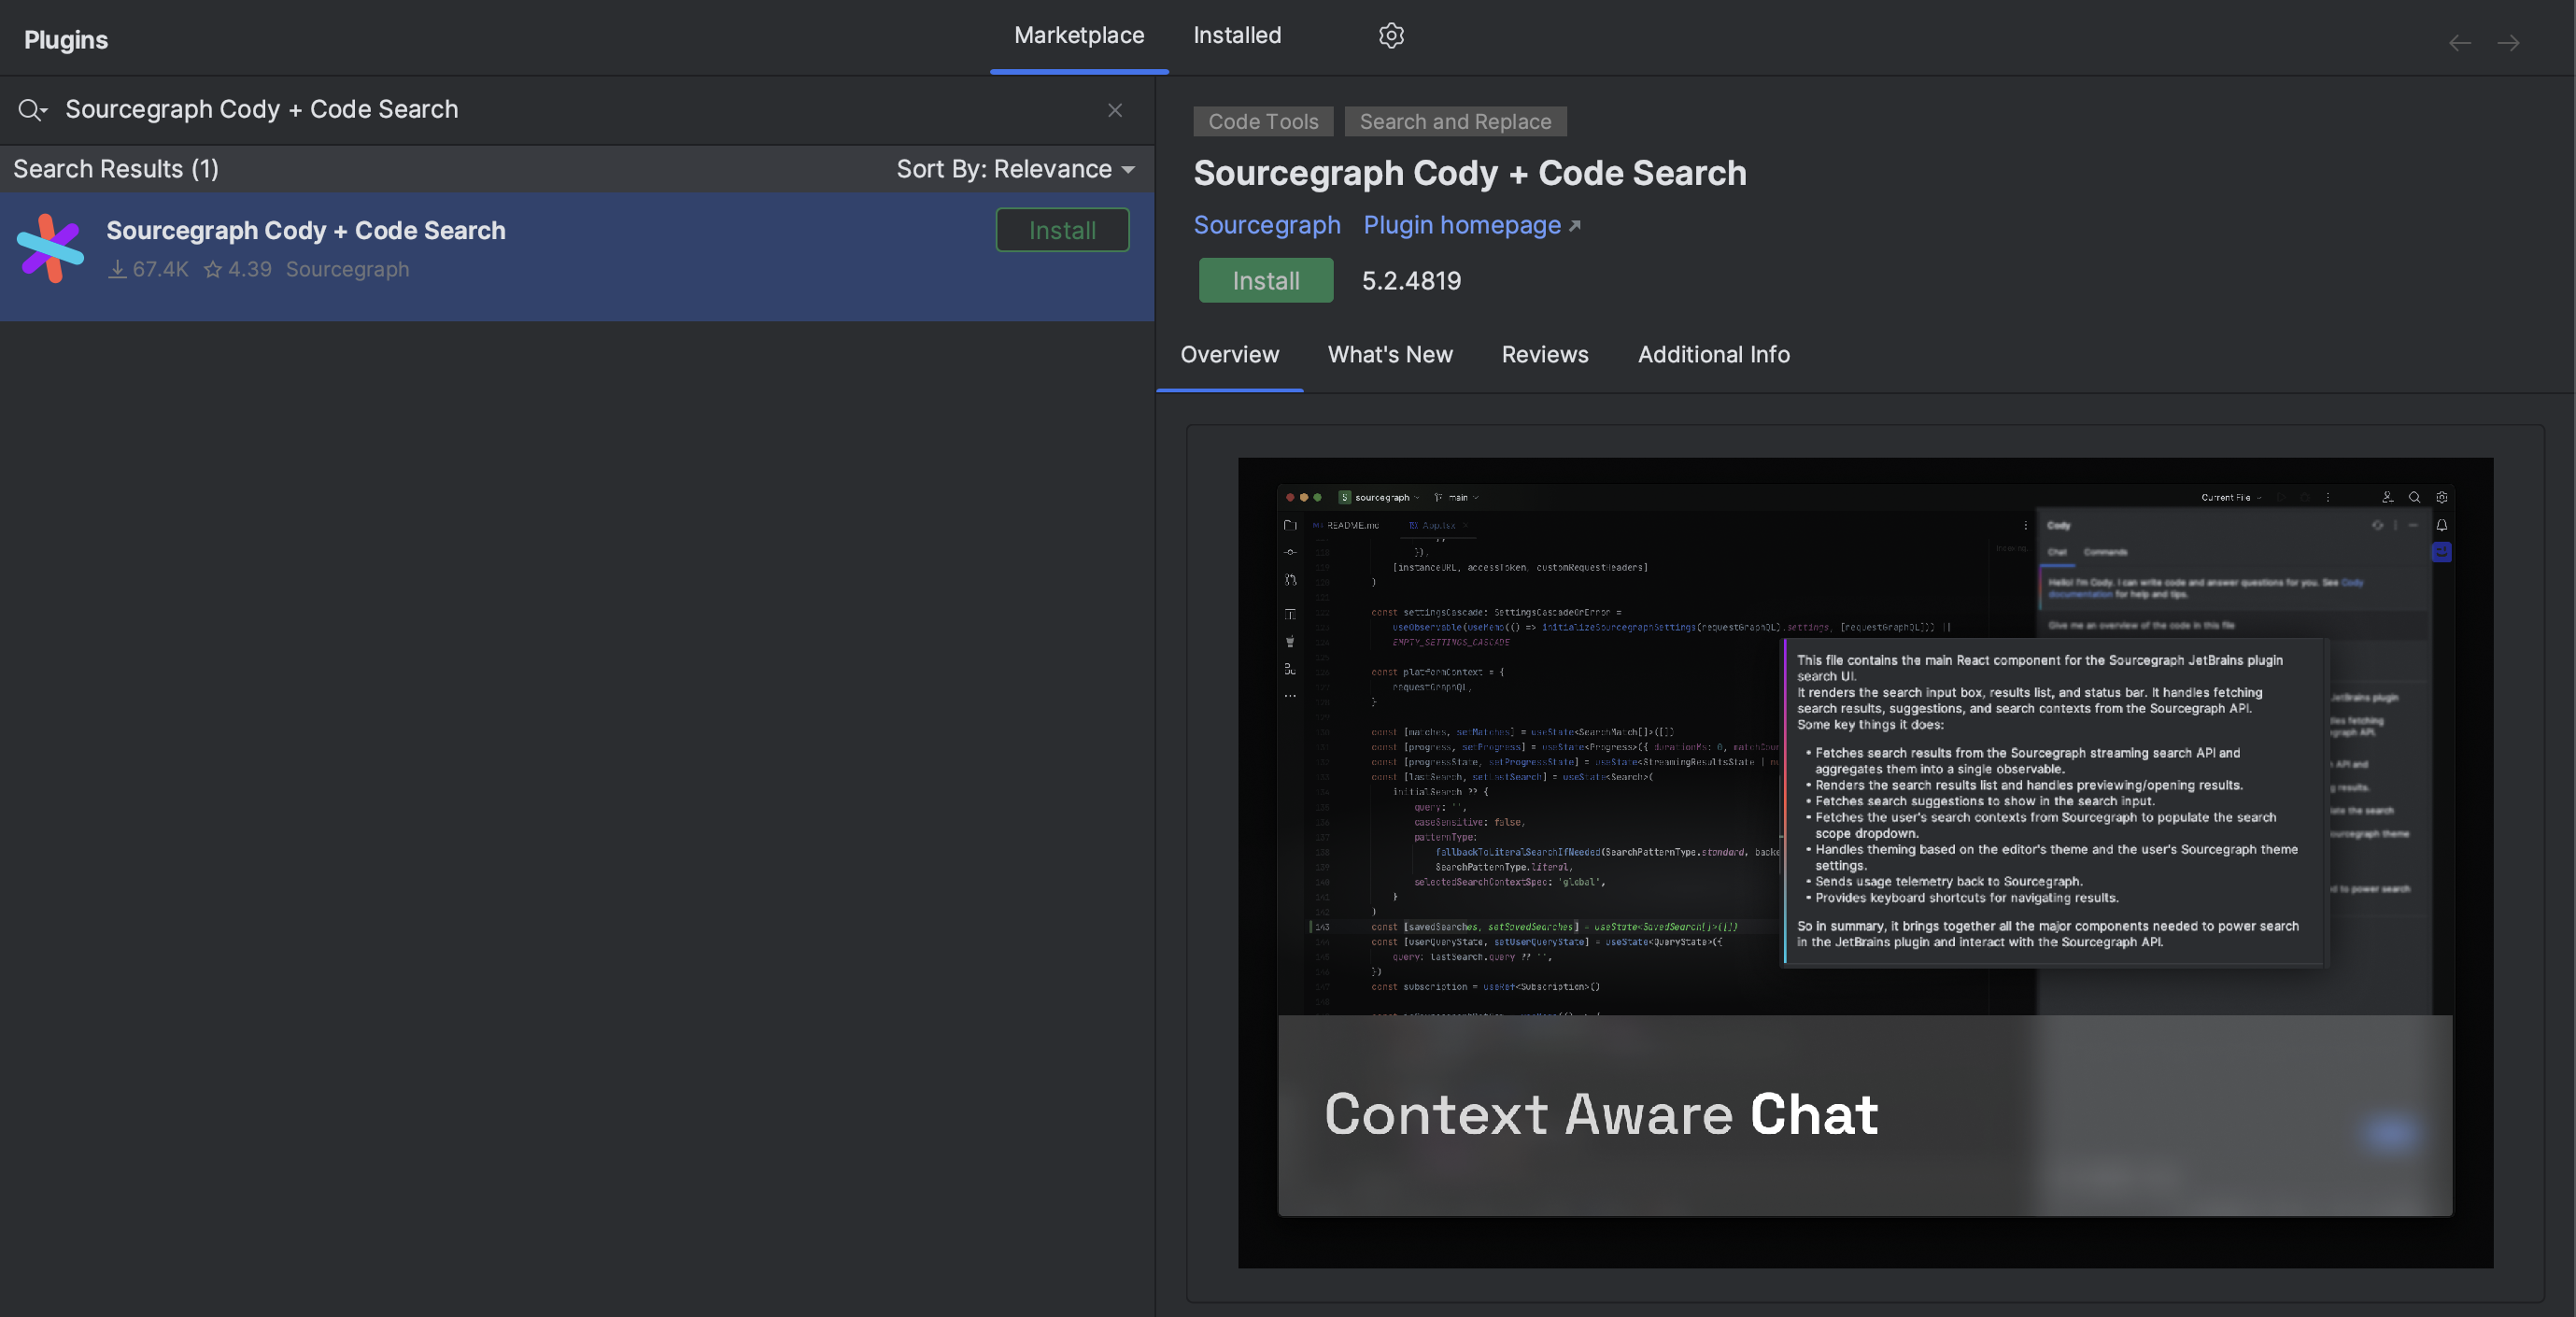This screenshot has width=2576, height=1317.
Task: Select Sourcegraph Cody + Code Search result
Action: pyautogui.click(x=577, y=257)
